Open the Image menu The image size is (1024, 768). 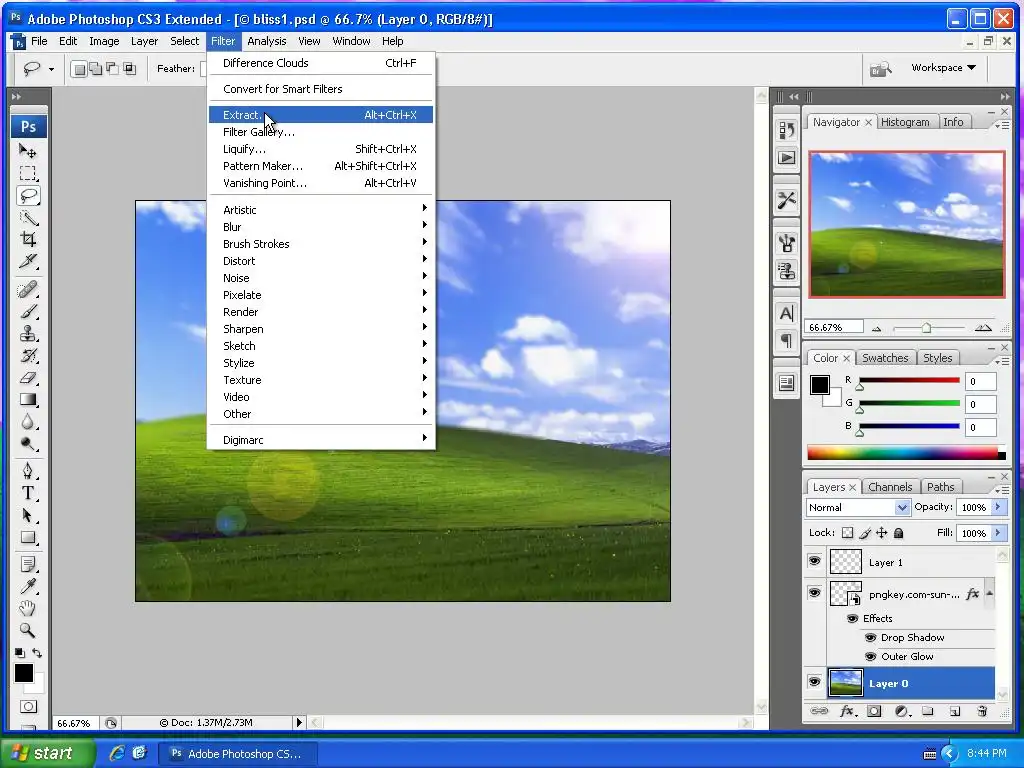pos(104,41)
